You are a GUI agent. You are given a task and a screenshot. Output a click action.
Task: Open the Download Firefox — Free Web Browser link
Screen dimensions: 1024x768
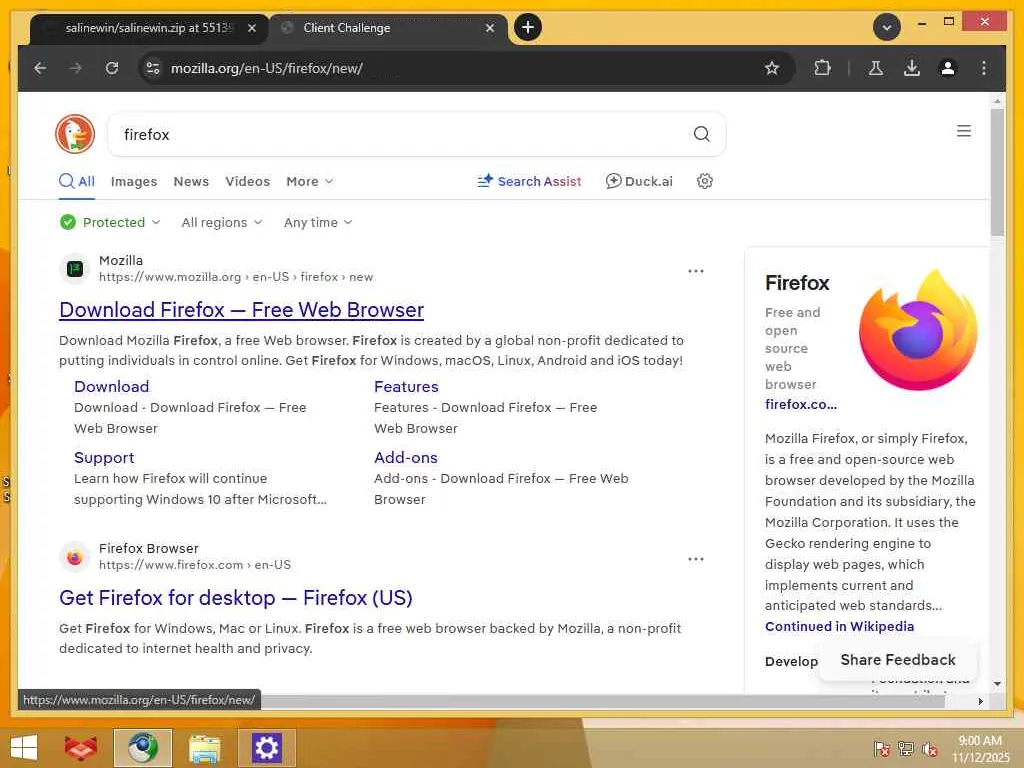[242, 310]
